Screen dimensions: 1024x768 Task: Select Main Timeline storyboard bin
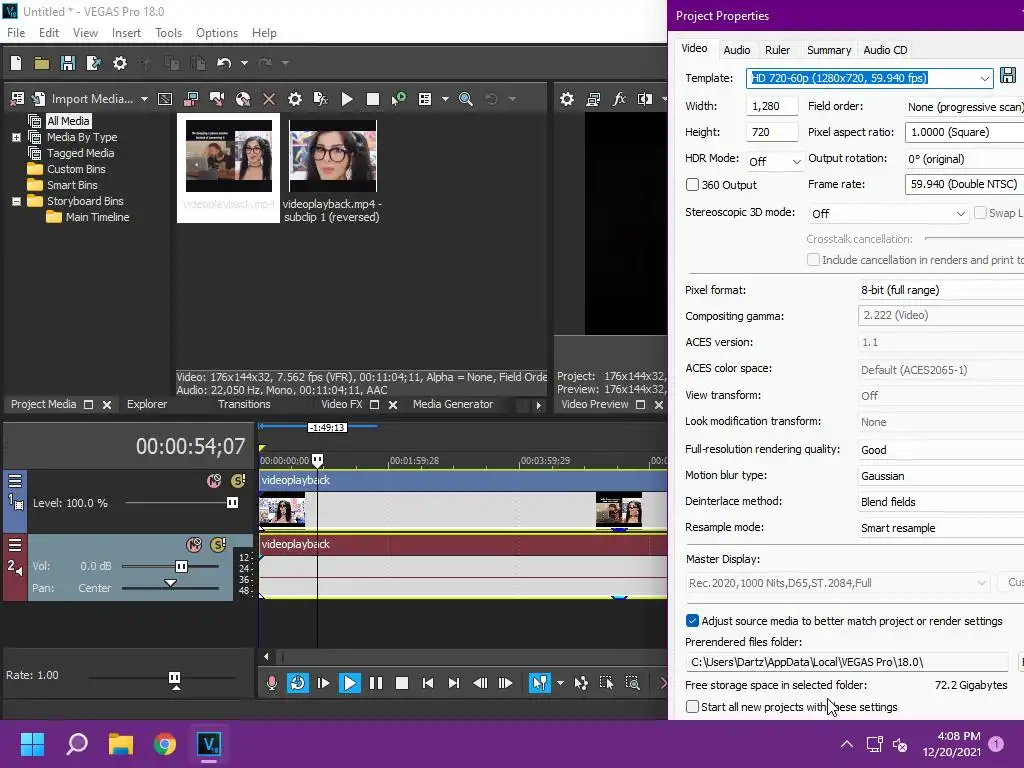(97, 217)
